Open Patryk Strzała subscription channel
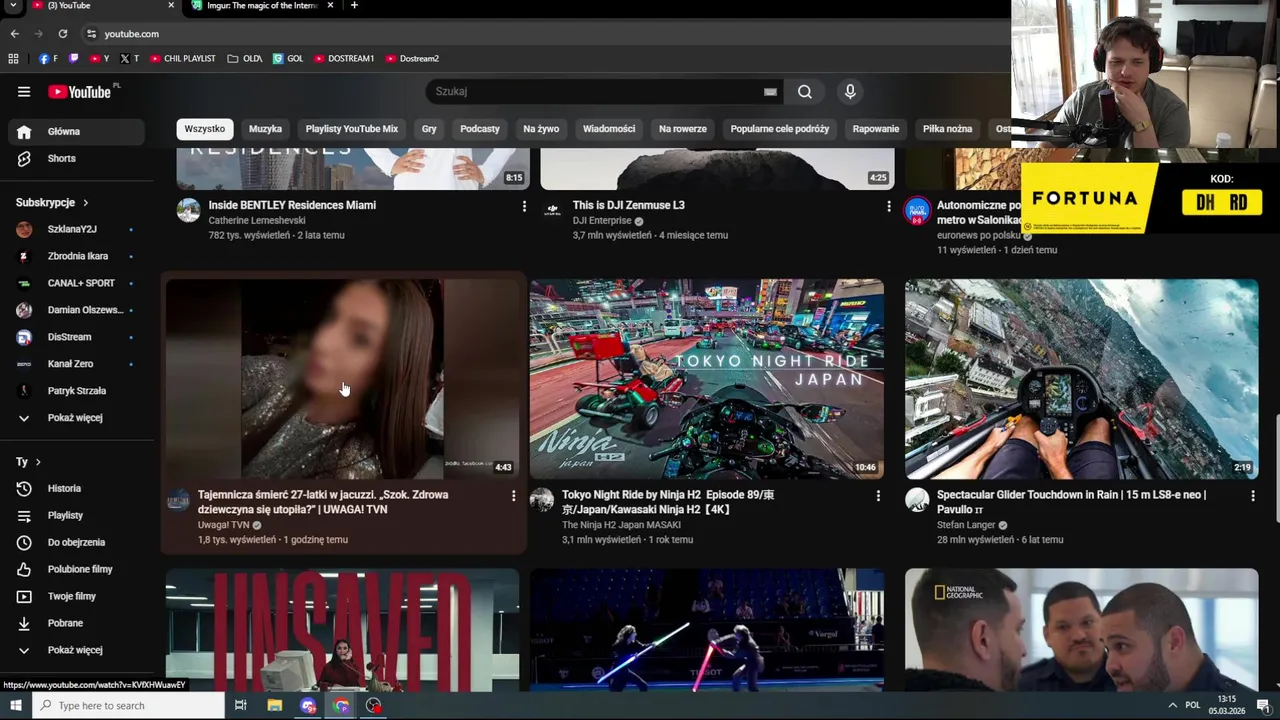1280x720 pixels. coord(76,391)
